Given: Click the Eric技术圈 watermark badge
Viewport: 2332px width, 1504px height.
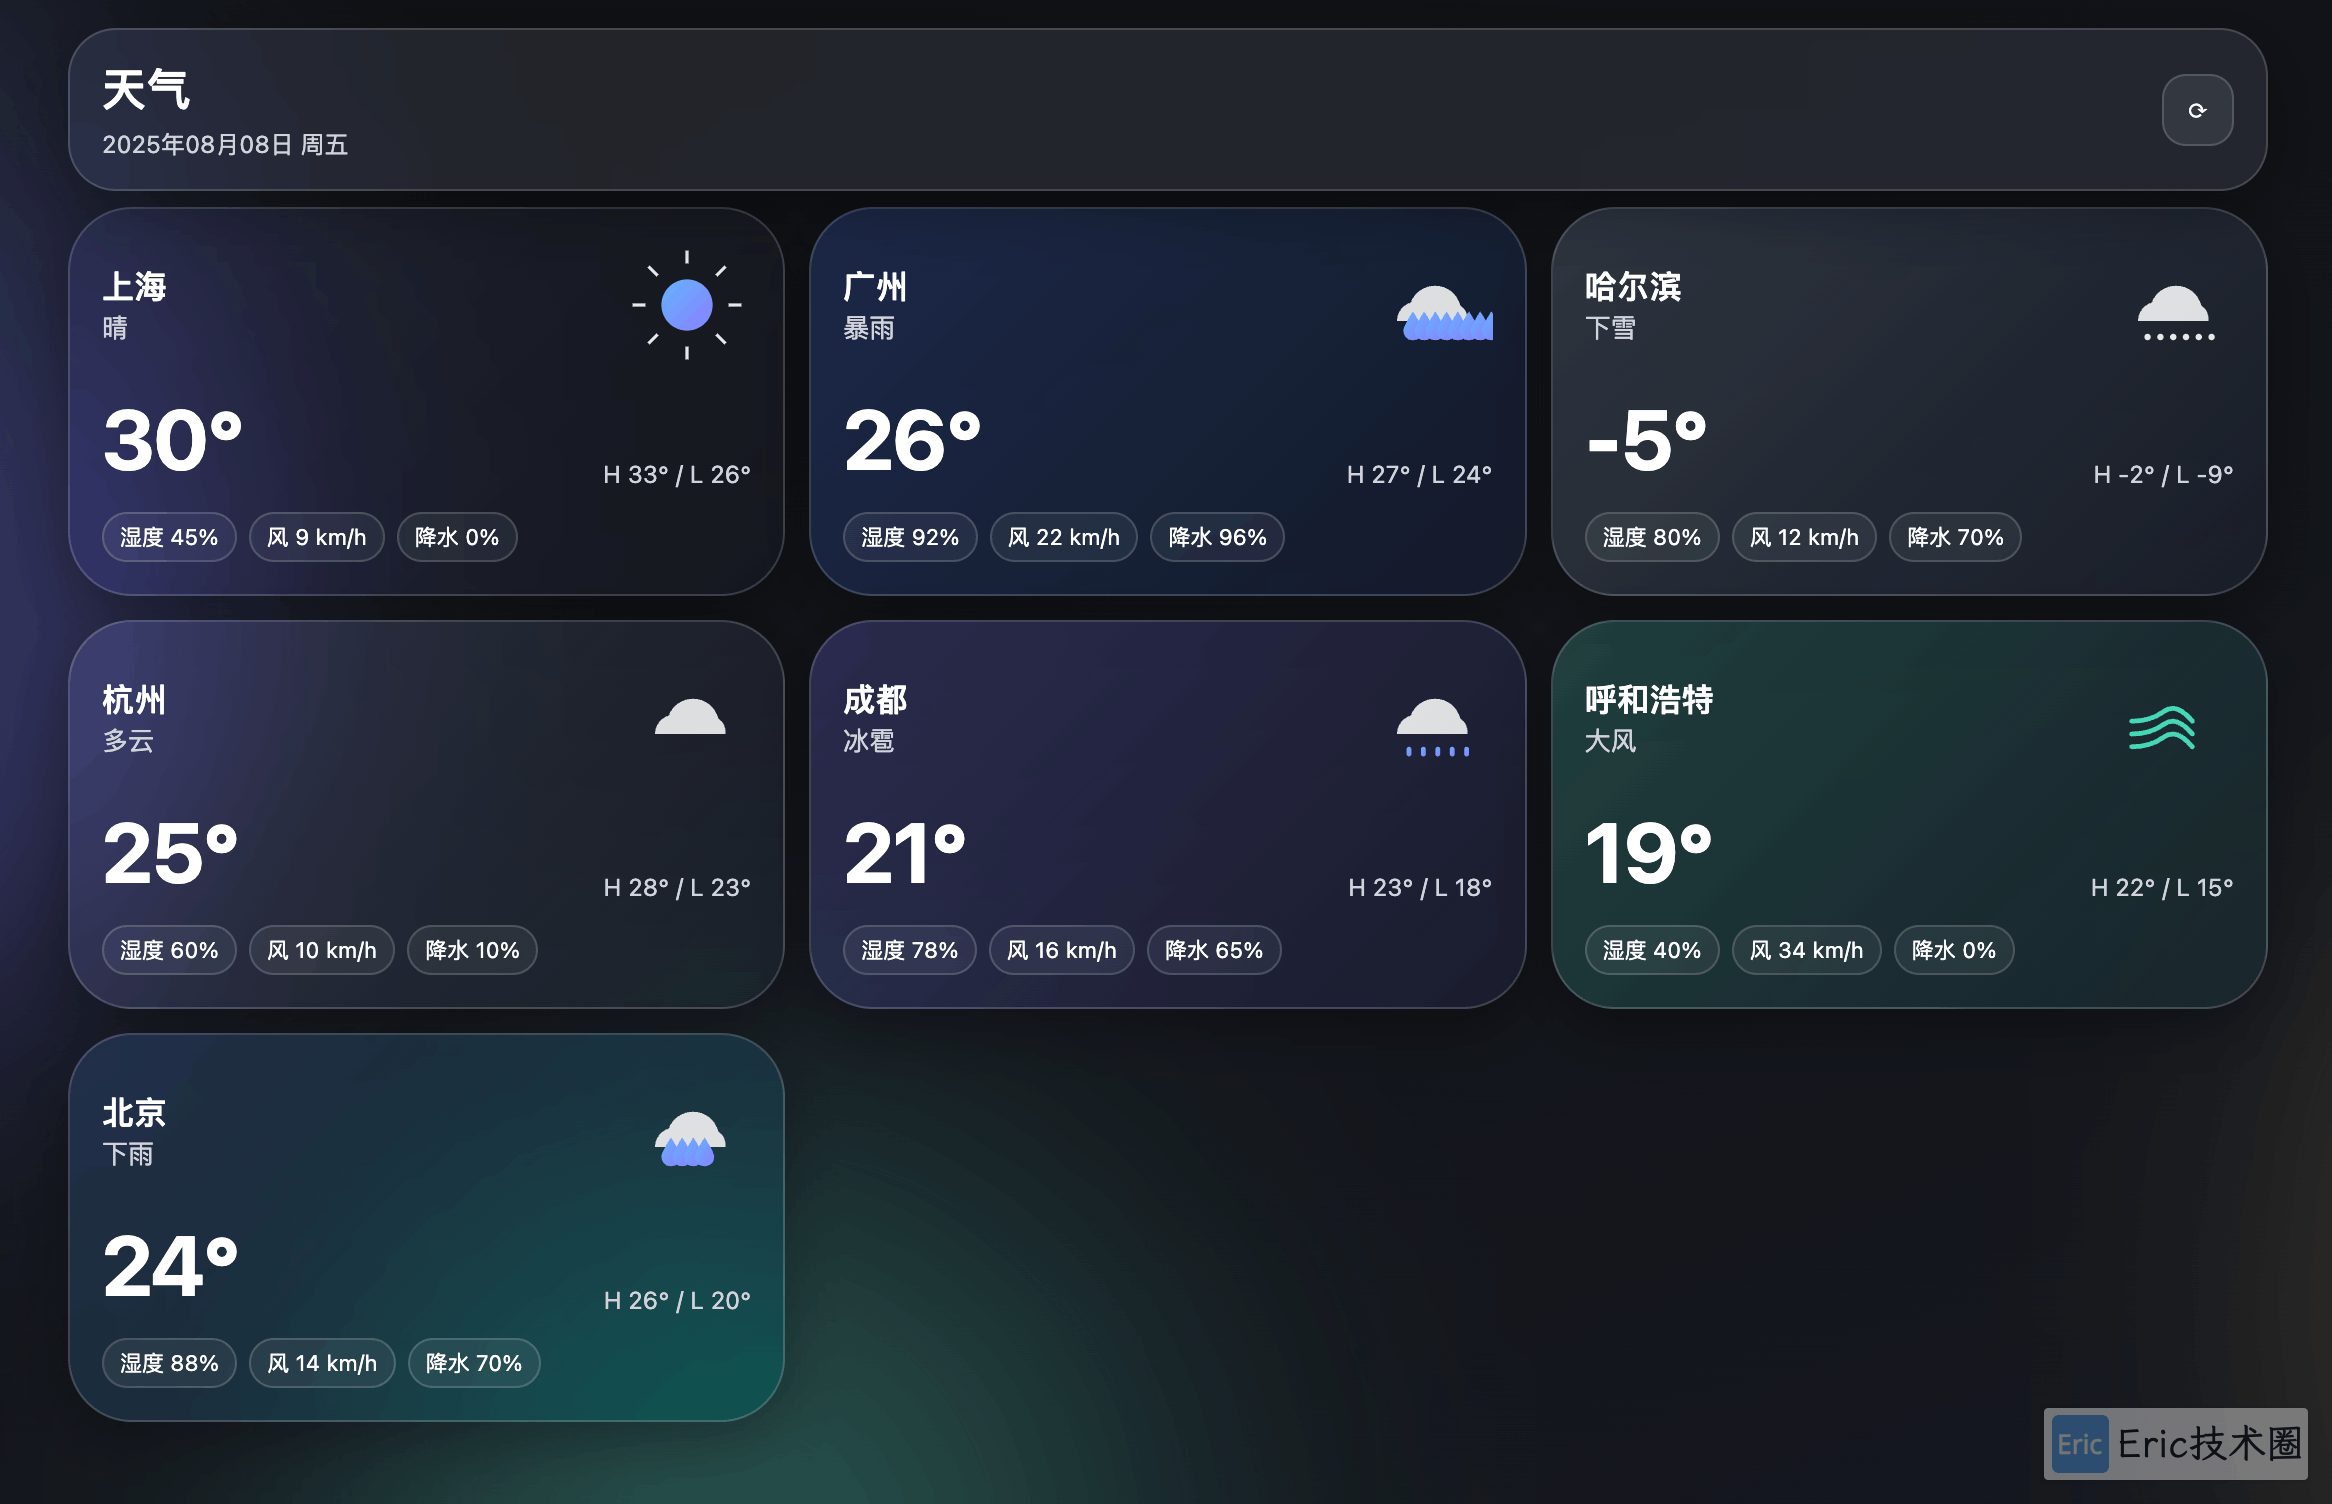Looking at the screenshot, I should point(2175,1444).
